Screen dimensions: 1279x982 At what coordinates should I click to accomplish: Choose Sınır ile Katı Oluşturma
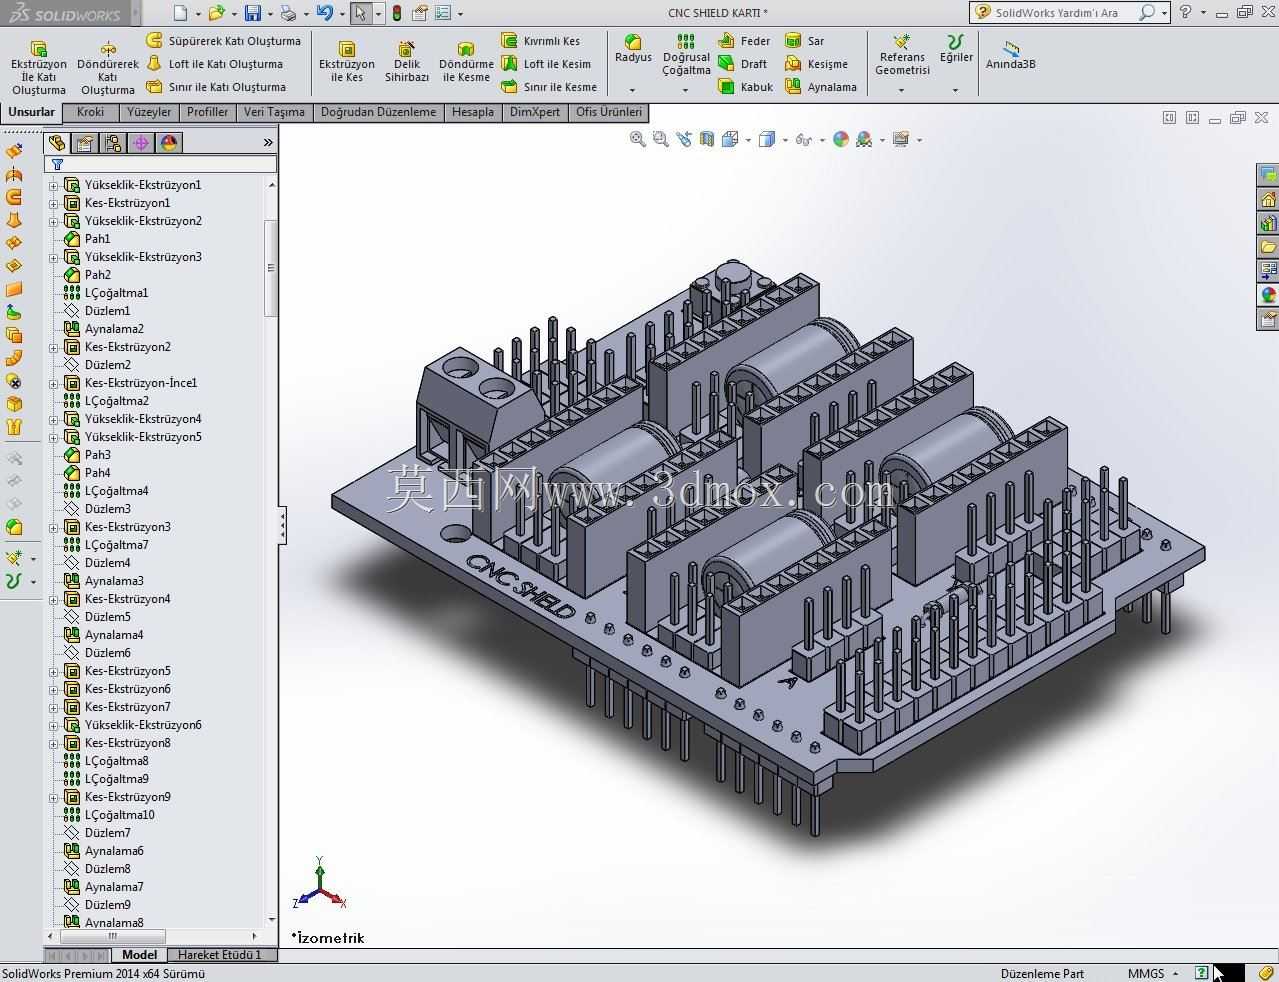click(x=216, y=87)
